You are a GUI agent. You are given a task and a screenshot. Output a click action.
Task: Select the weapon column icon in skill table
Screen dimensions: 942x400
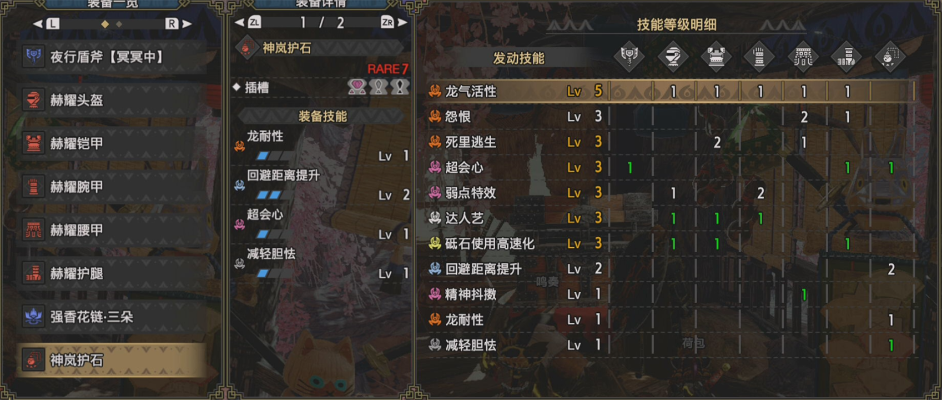click(629, 58)
